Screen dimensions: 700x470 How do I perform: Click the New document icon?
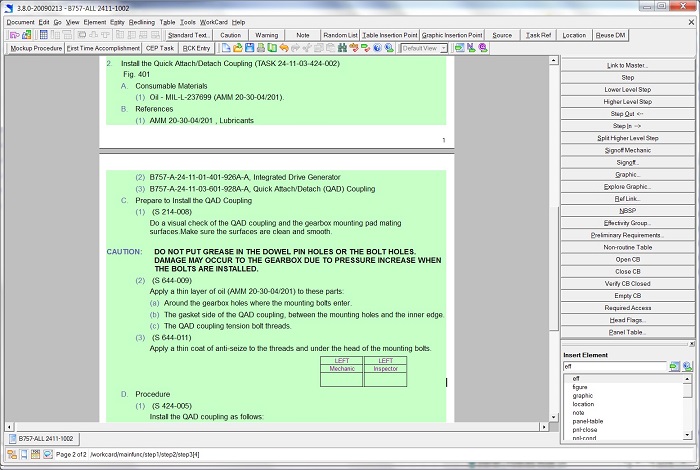click(226, 48)
